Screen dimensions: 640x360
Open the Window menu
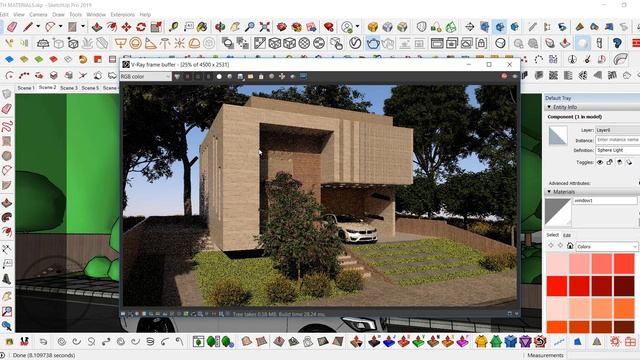[96, 14]
